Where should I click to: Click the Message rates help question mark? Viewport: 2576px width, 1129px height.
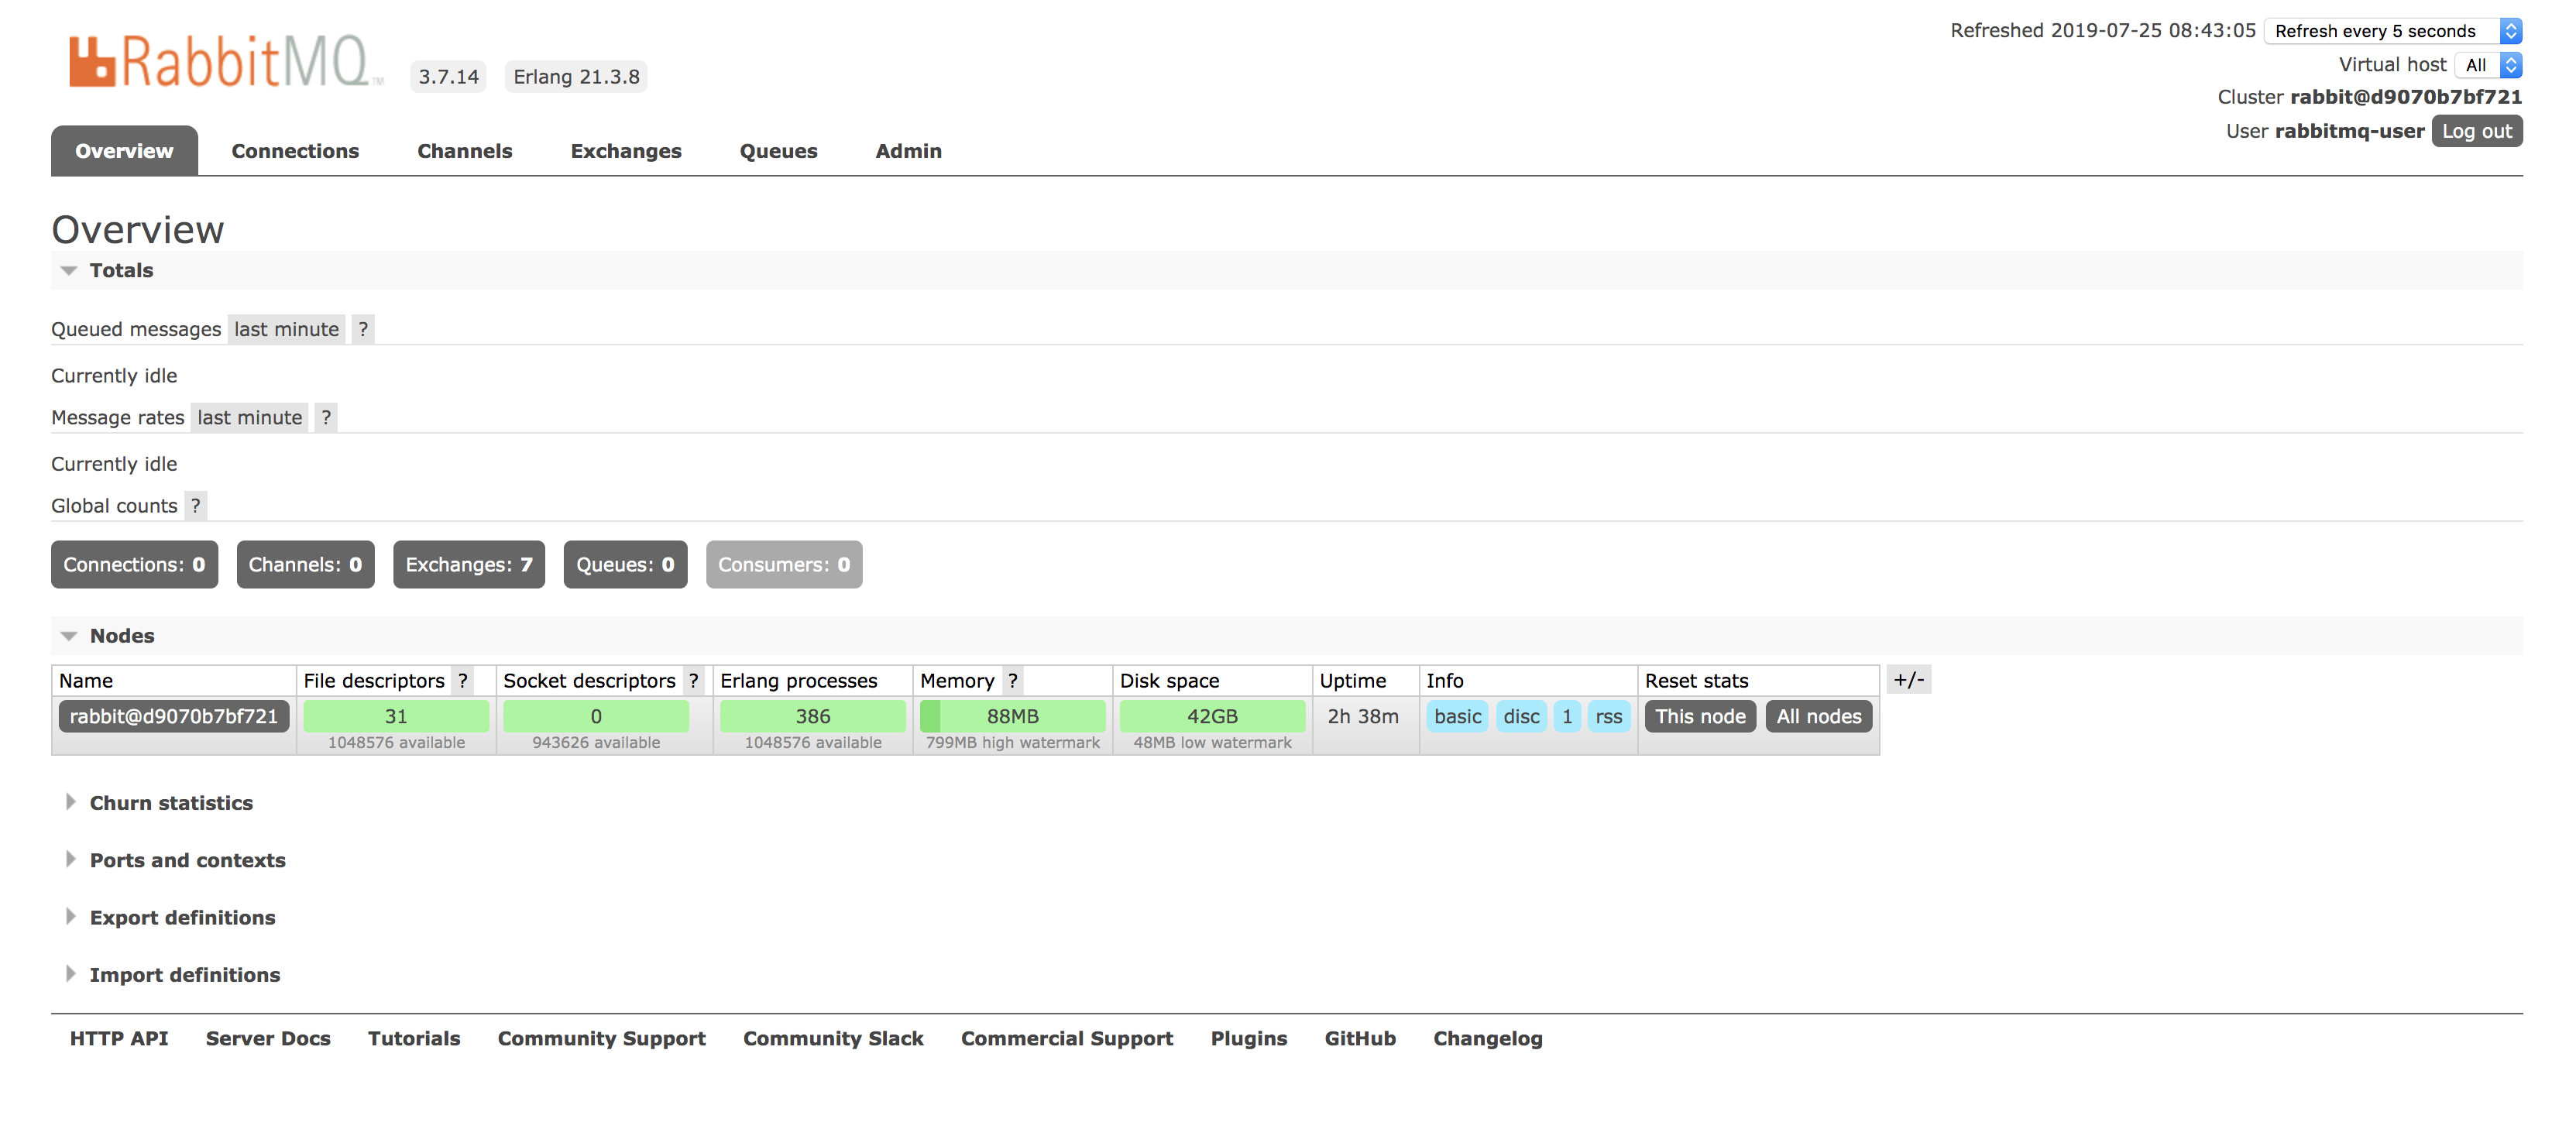[x=326, y=417]
